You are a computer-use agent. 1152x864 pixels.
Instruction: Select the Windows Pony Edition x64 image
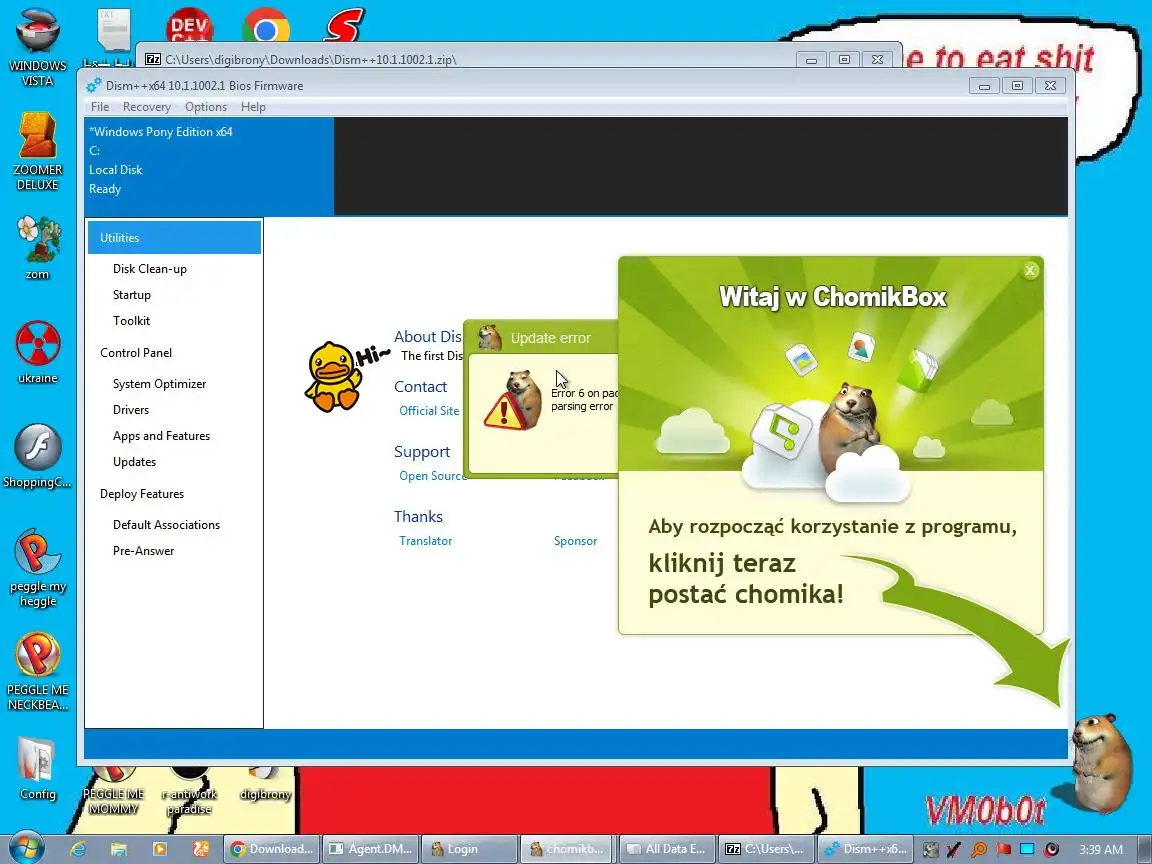pos(209,166)
